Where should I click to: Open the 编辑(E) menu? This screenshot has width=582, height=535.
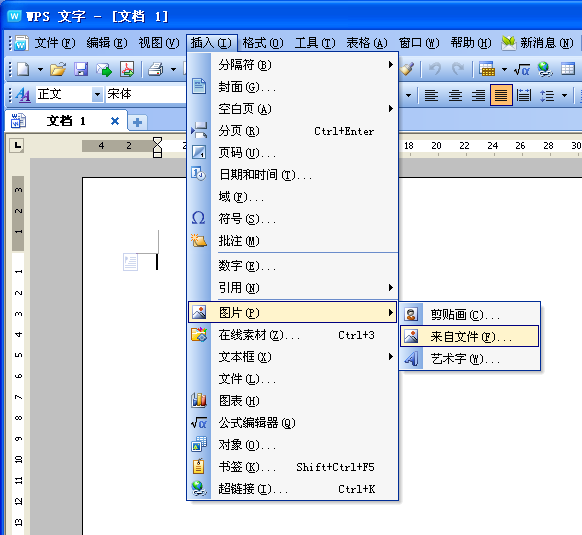pos(107,43)
